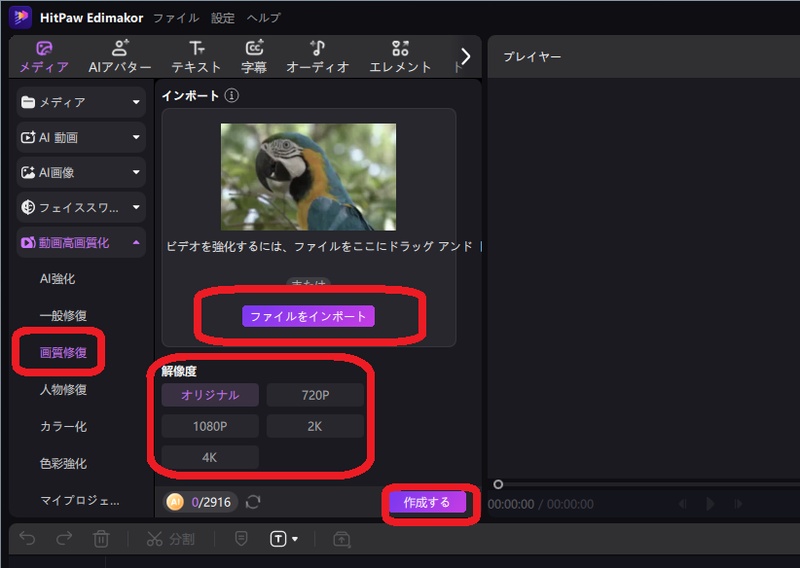Switch to the 字幕 tab
Screen dimensions: 800x568
[254, 57]
